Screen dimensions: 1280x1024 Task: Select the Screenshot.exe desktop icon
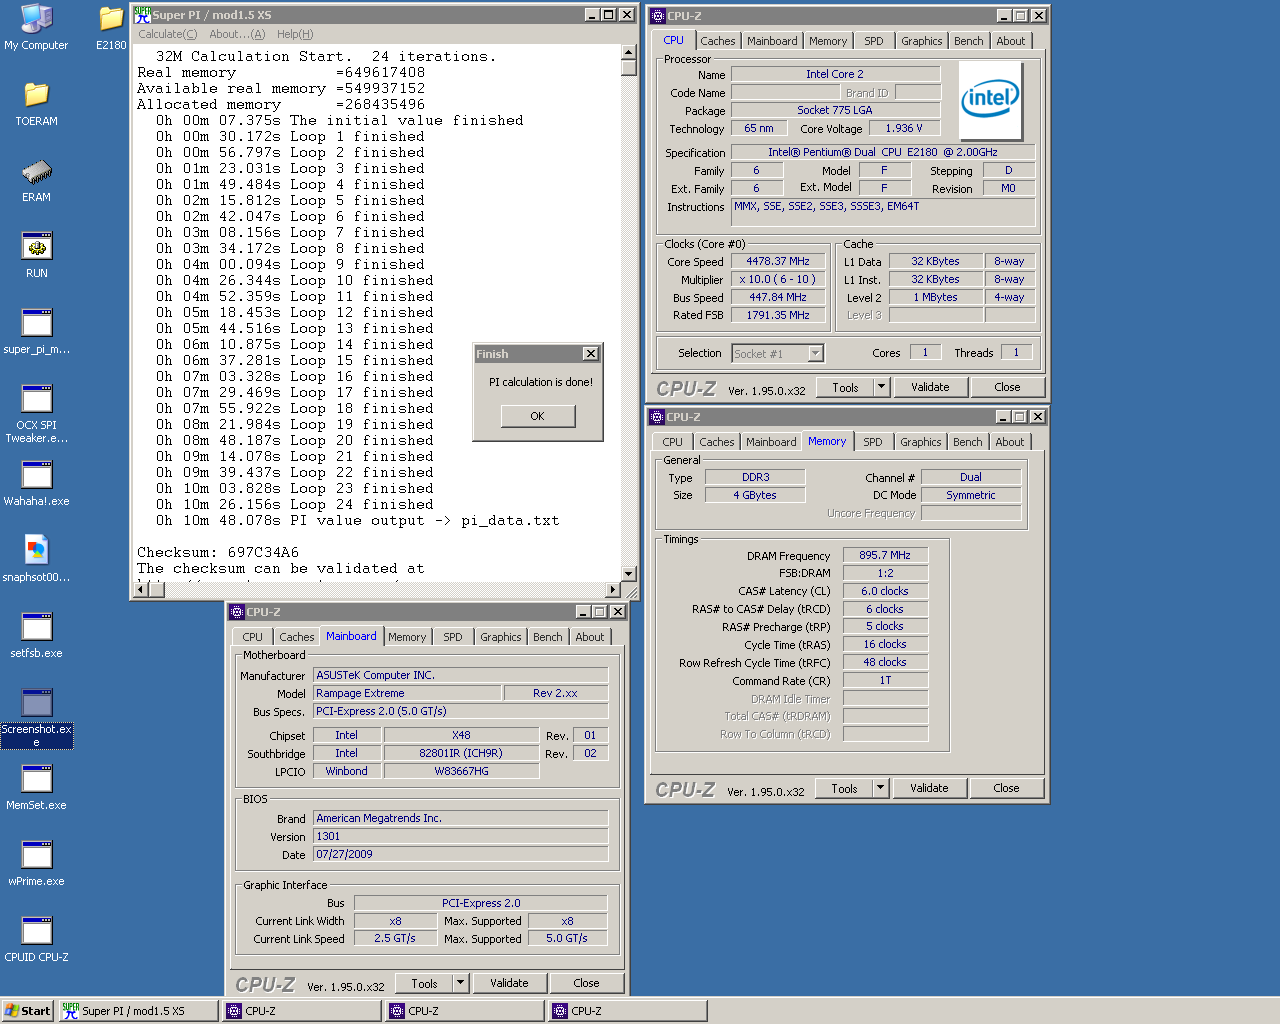[36, 718]
